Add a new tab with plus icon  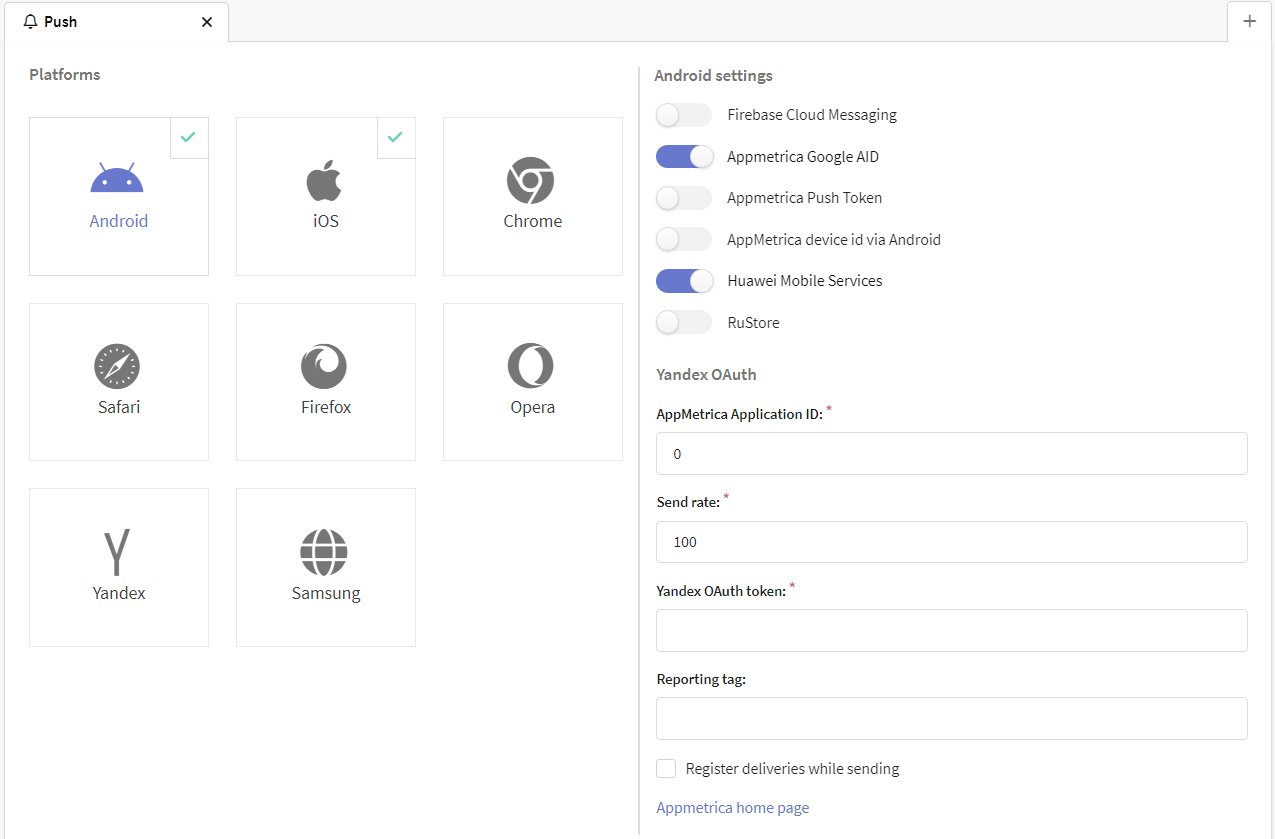click(1249, 21)
